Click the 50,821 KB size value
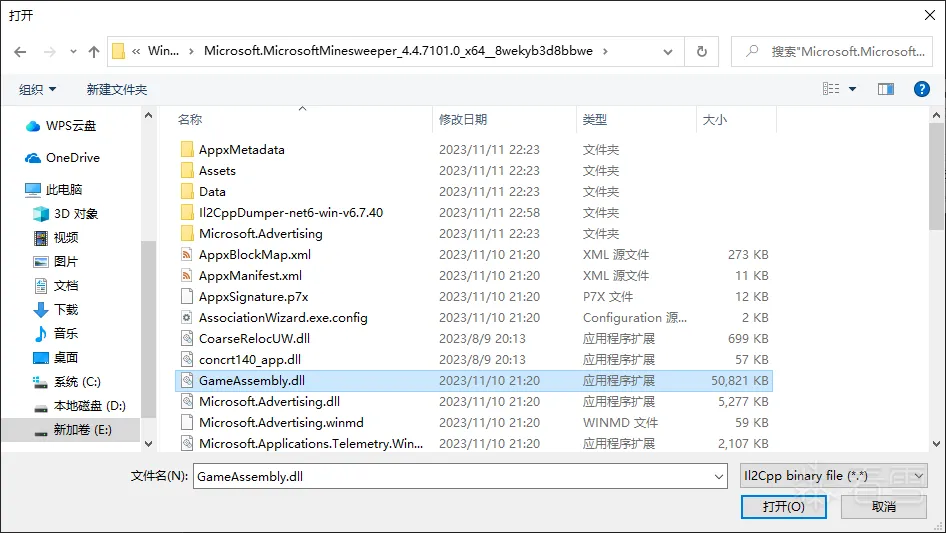 (740, 381)
